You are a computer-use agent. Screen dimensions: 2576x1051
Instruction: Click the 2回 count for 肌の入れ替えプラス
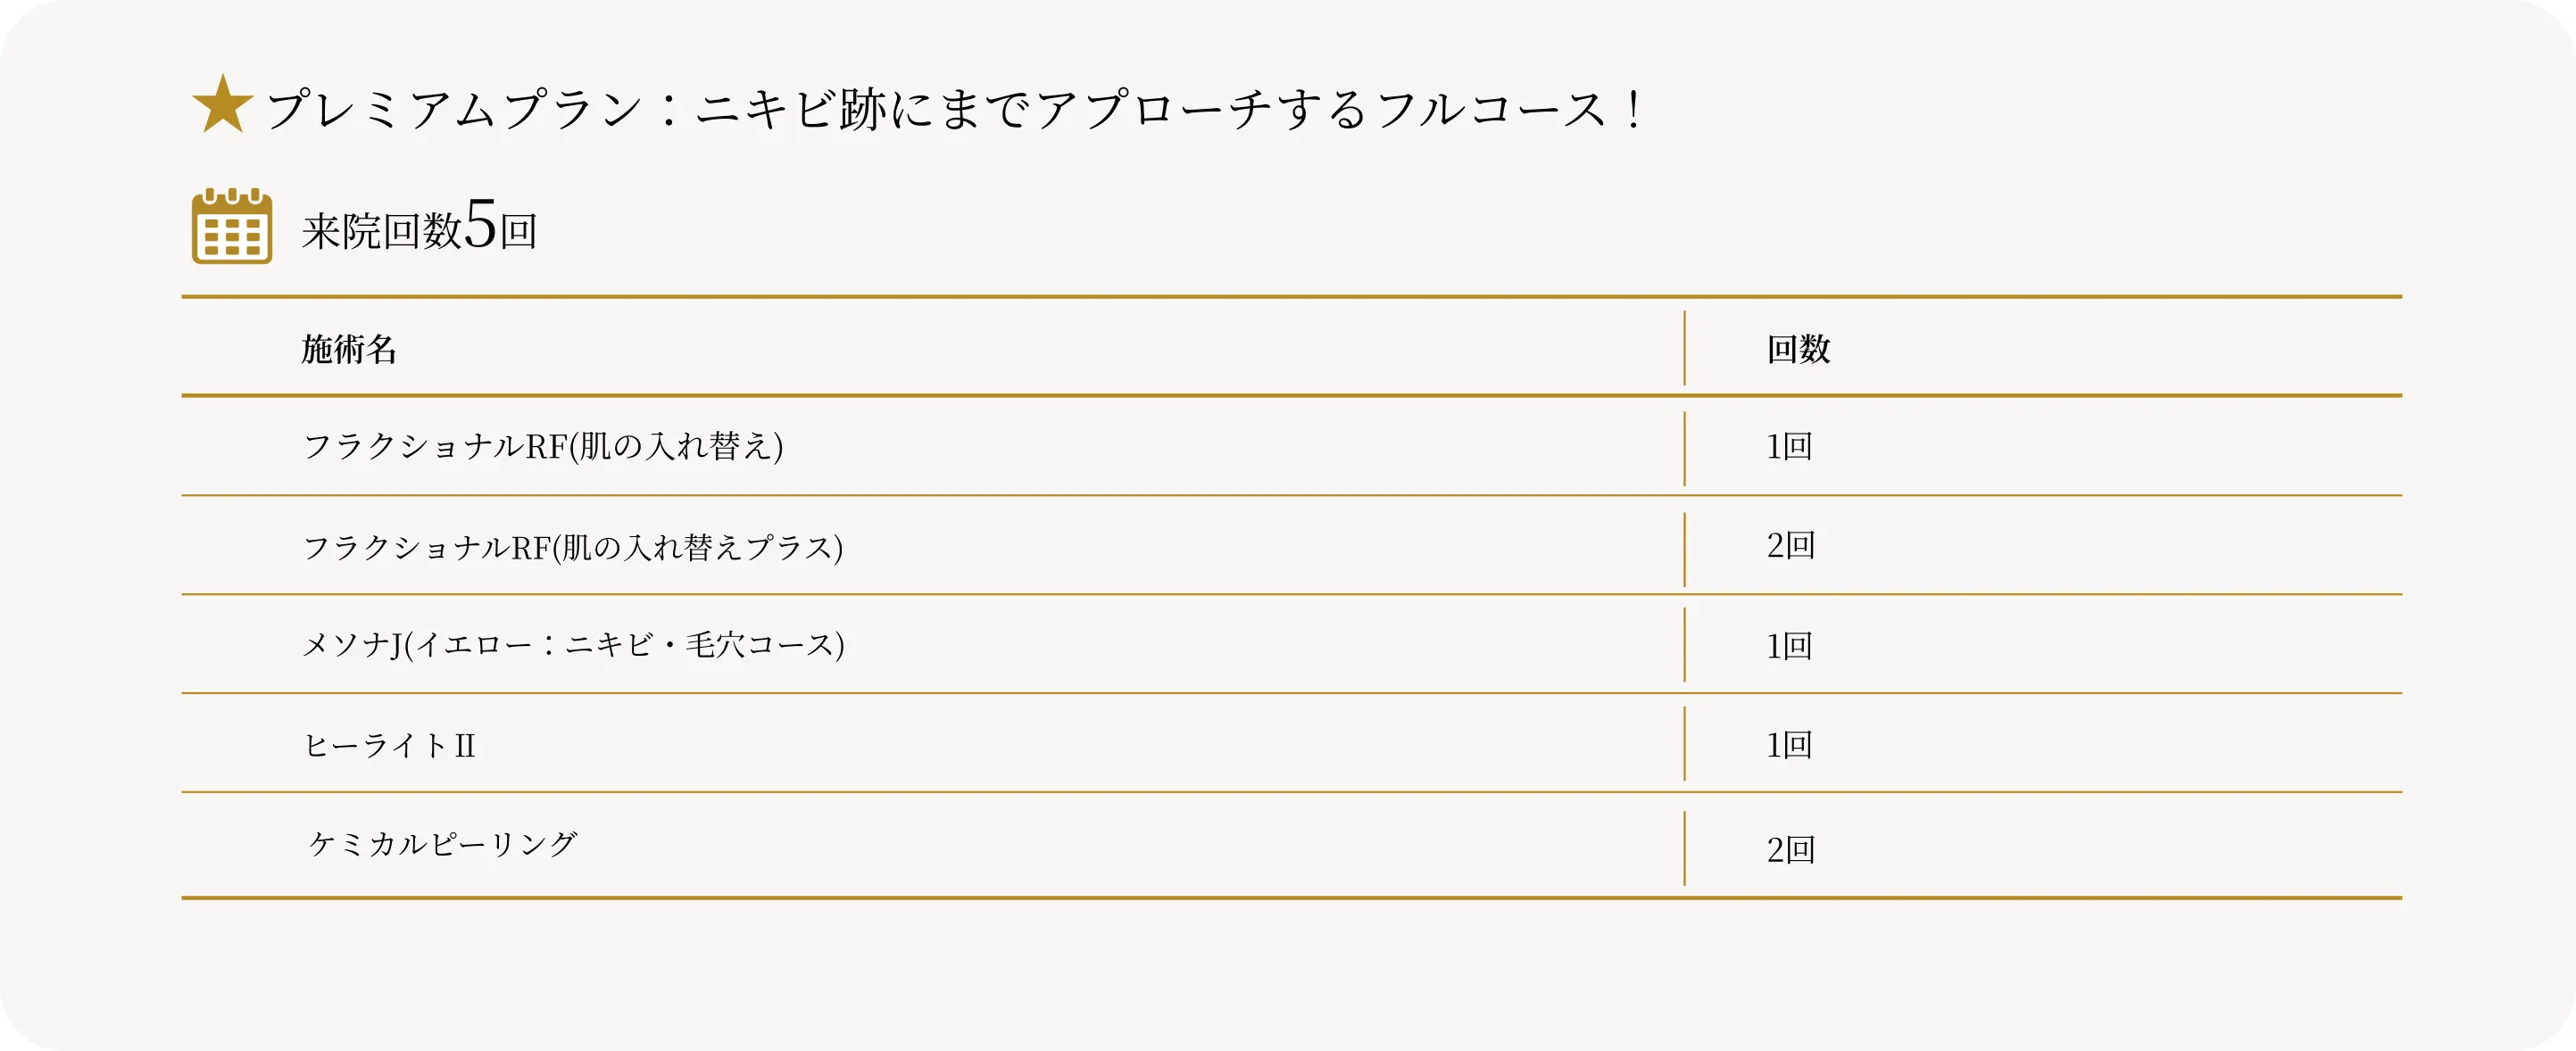(x=1790, y=546)
